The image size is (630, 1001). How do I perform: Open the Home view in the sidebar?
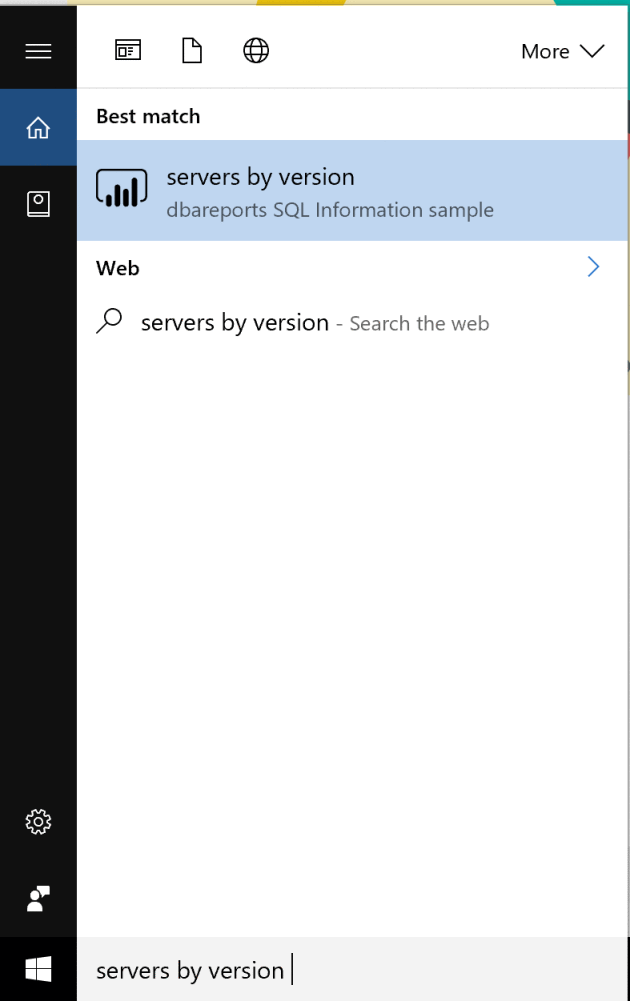click(38, 127)
